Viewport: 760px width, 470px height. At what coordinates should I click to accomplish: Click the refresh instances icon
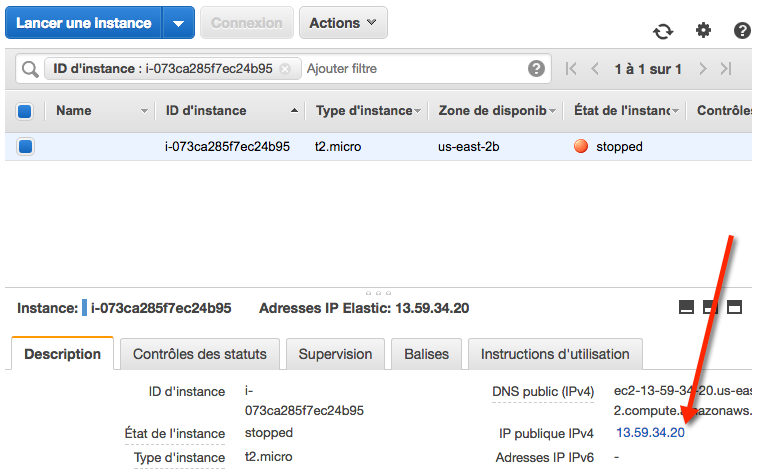coord(663,32)
